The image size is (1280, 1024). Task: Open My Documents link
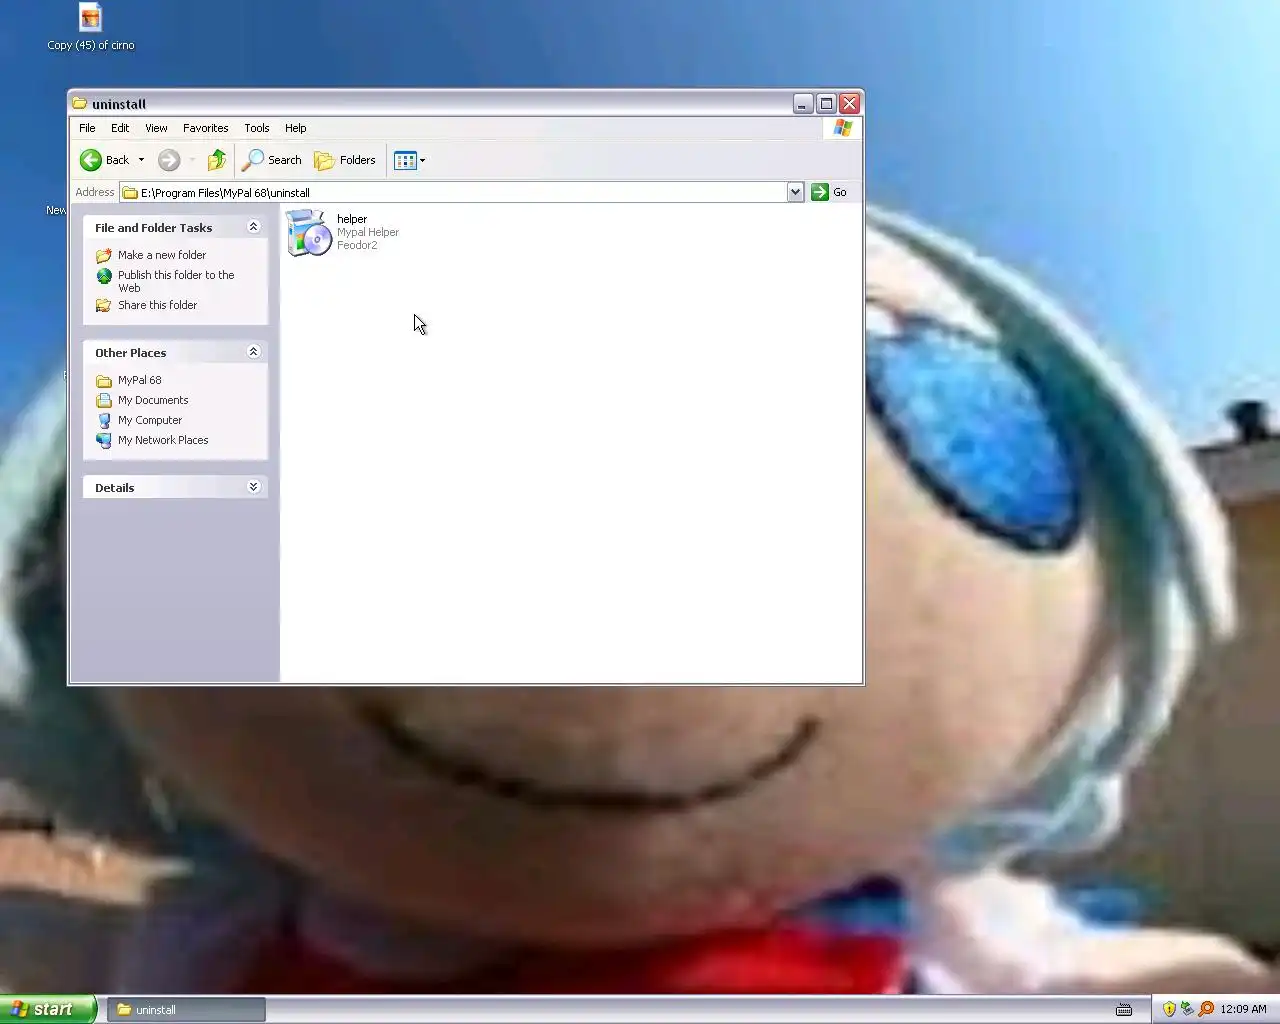pos(153,400)
